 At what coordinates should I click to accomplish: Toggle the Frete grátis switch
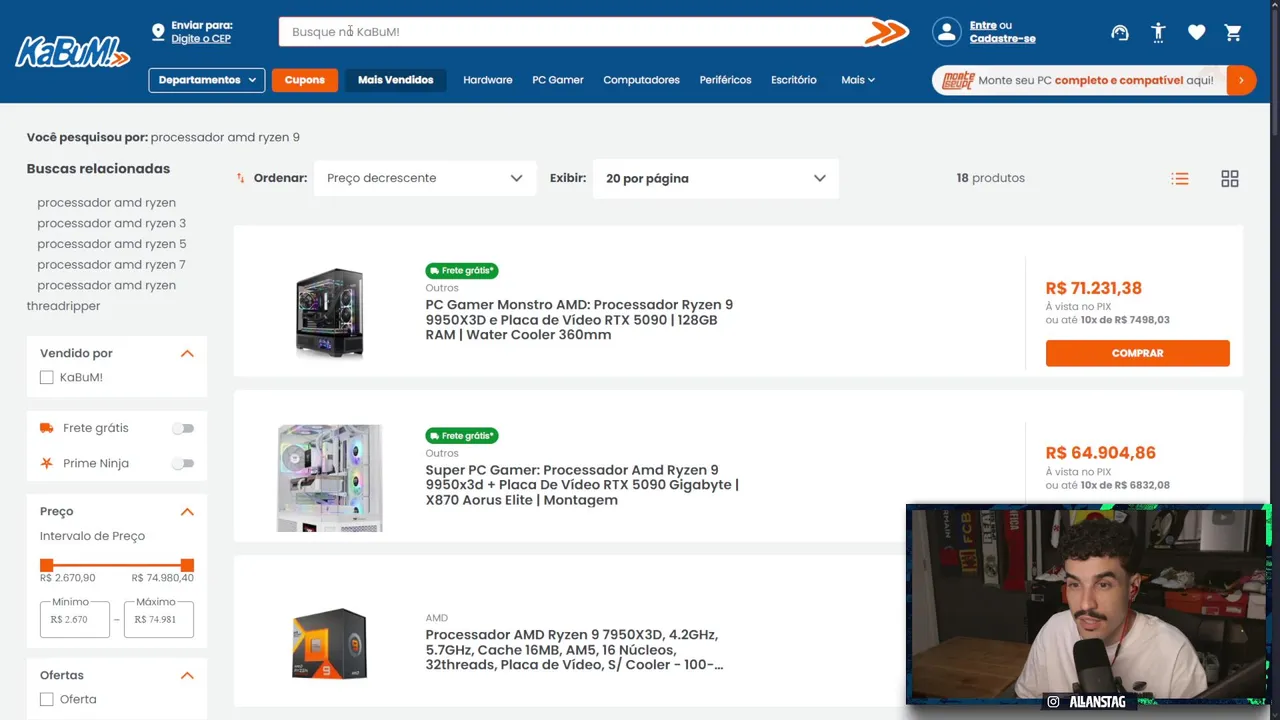(183, 428)
